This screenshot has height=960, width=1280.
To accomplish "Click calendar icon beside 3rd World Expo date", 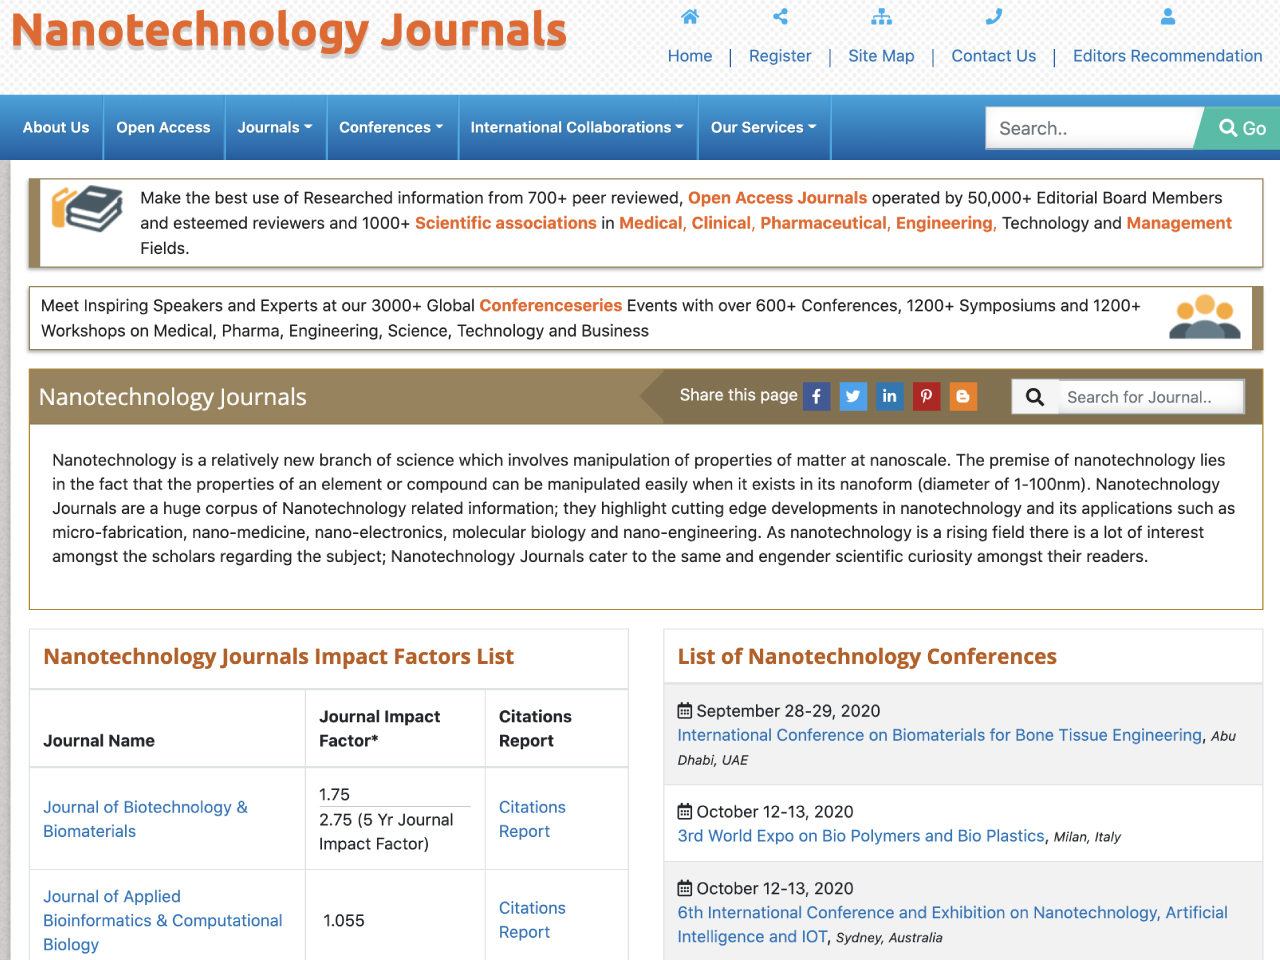I will (x=685, y=812).
